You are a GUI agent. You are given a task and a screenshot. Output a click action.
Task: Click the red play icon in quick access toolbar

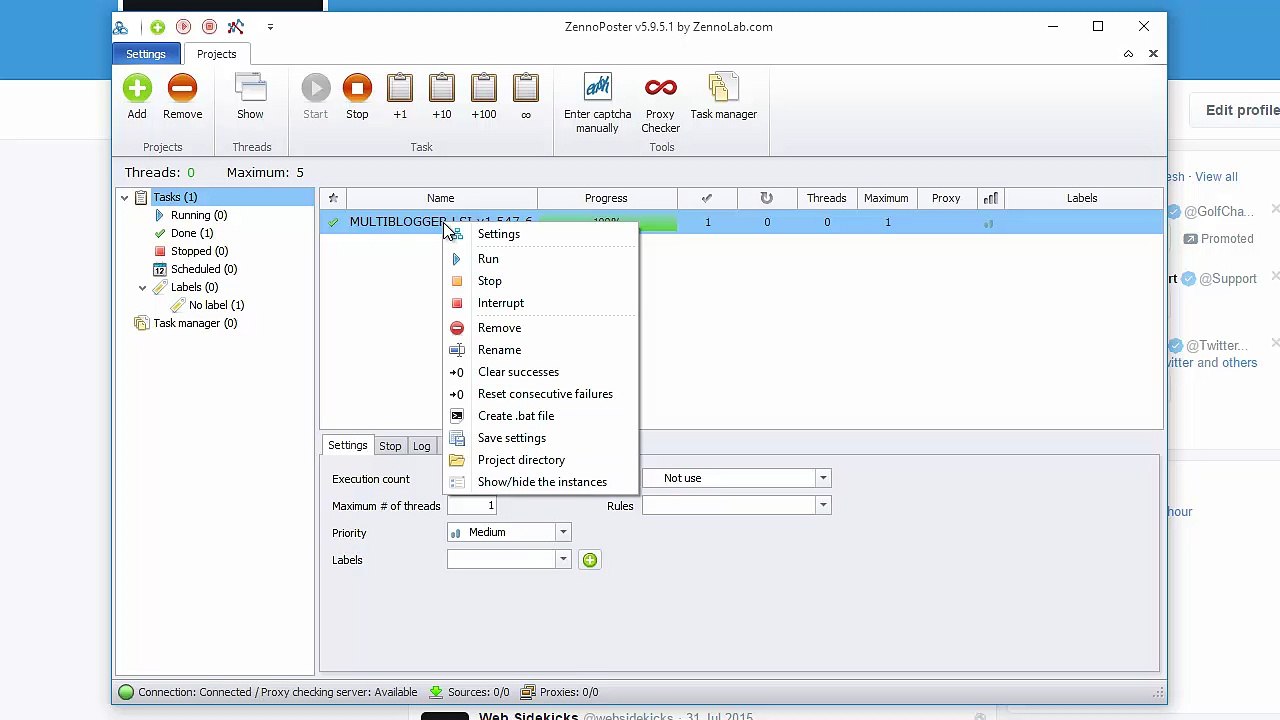coord(183,27)
